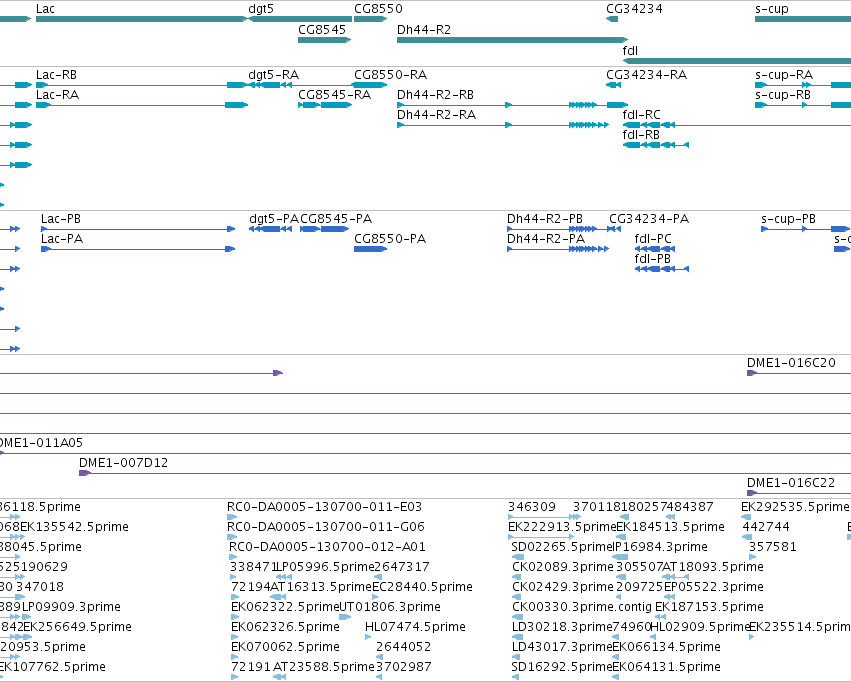Click EST 357581 label
851x682 pixels.
pos(772,547)
